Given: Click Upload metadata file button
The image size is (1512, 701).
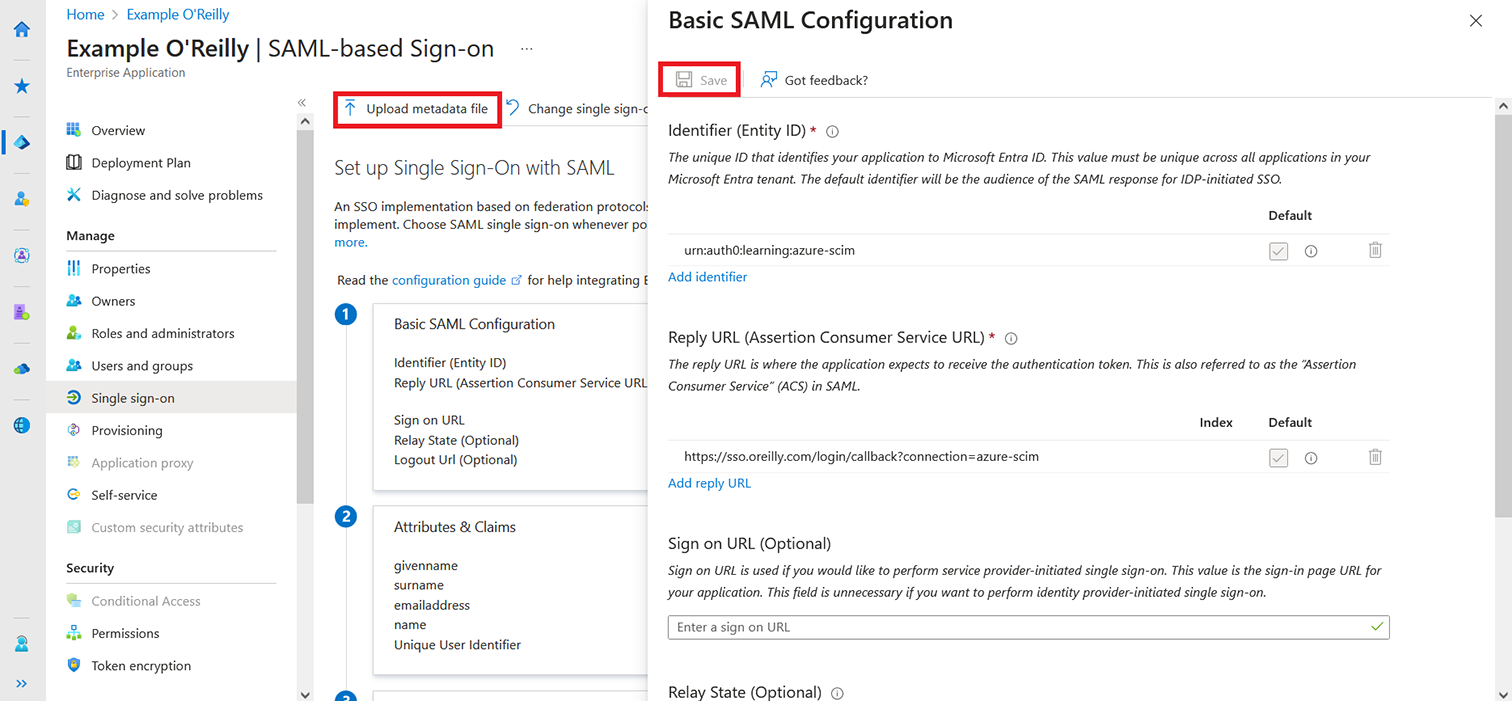Looking at the screenshot, I should [416, 109].
